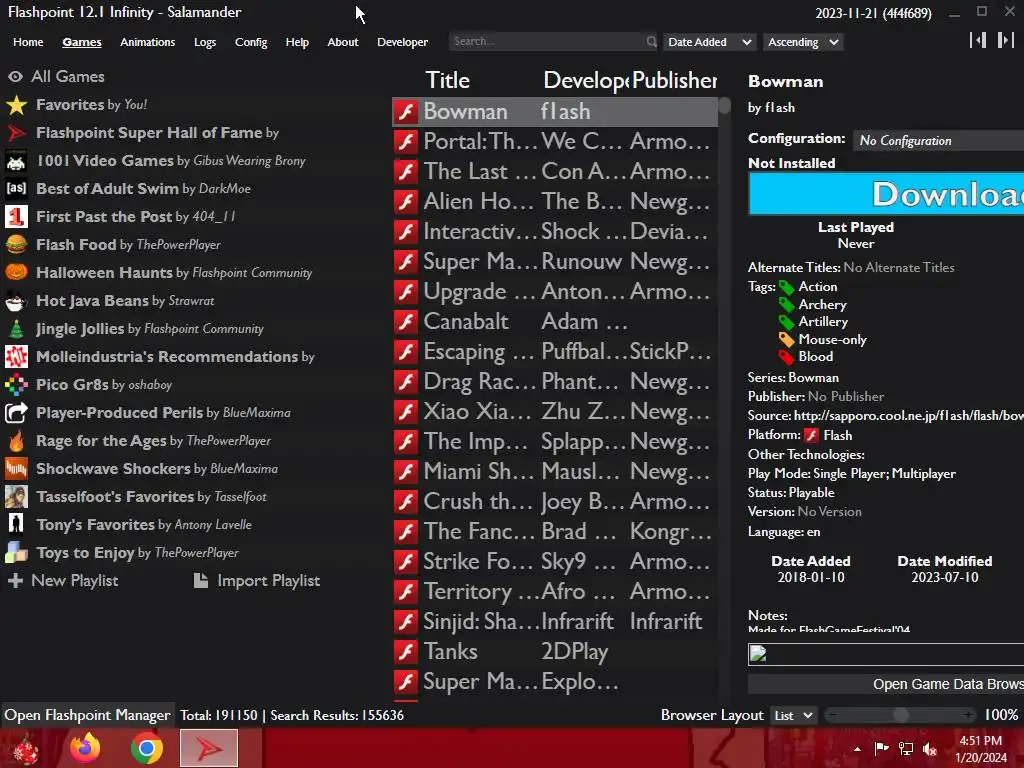Select the Flashpoint Super Hall of Fame icon
The height and width of the screenshot is (768, 1024).
pyautogui.click(x=16, y=133)
